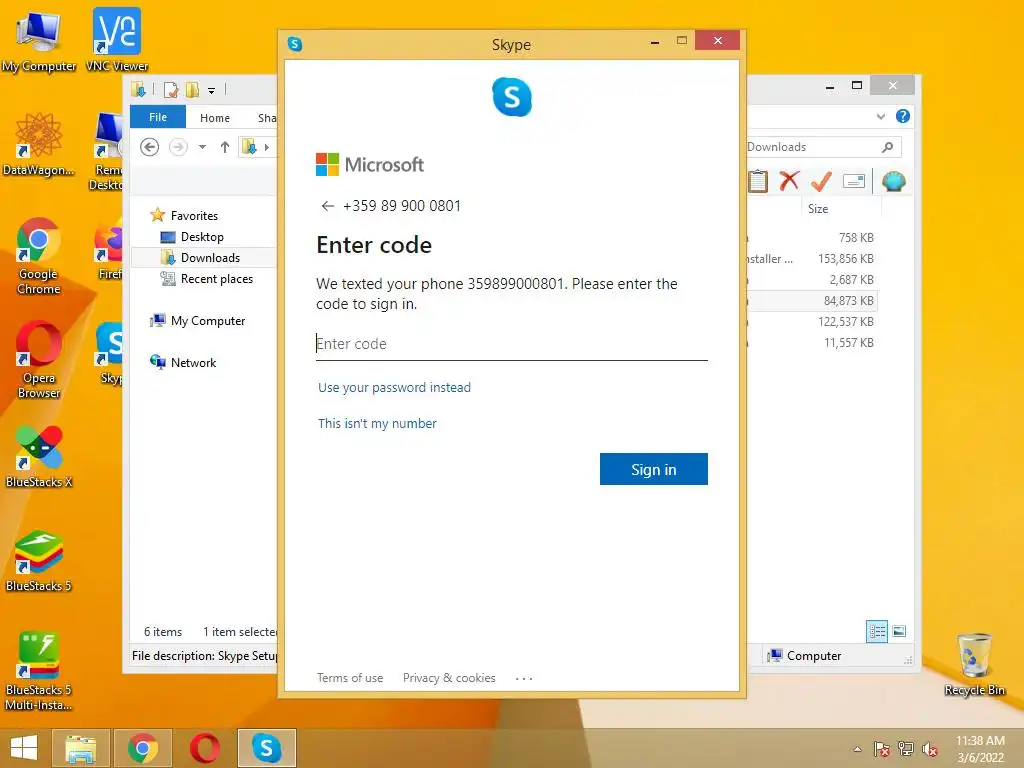Expand address bar path chevron in Explorer
This screenshot has height=768, width=1024.
(x=266, y=147)
